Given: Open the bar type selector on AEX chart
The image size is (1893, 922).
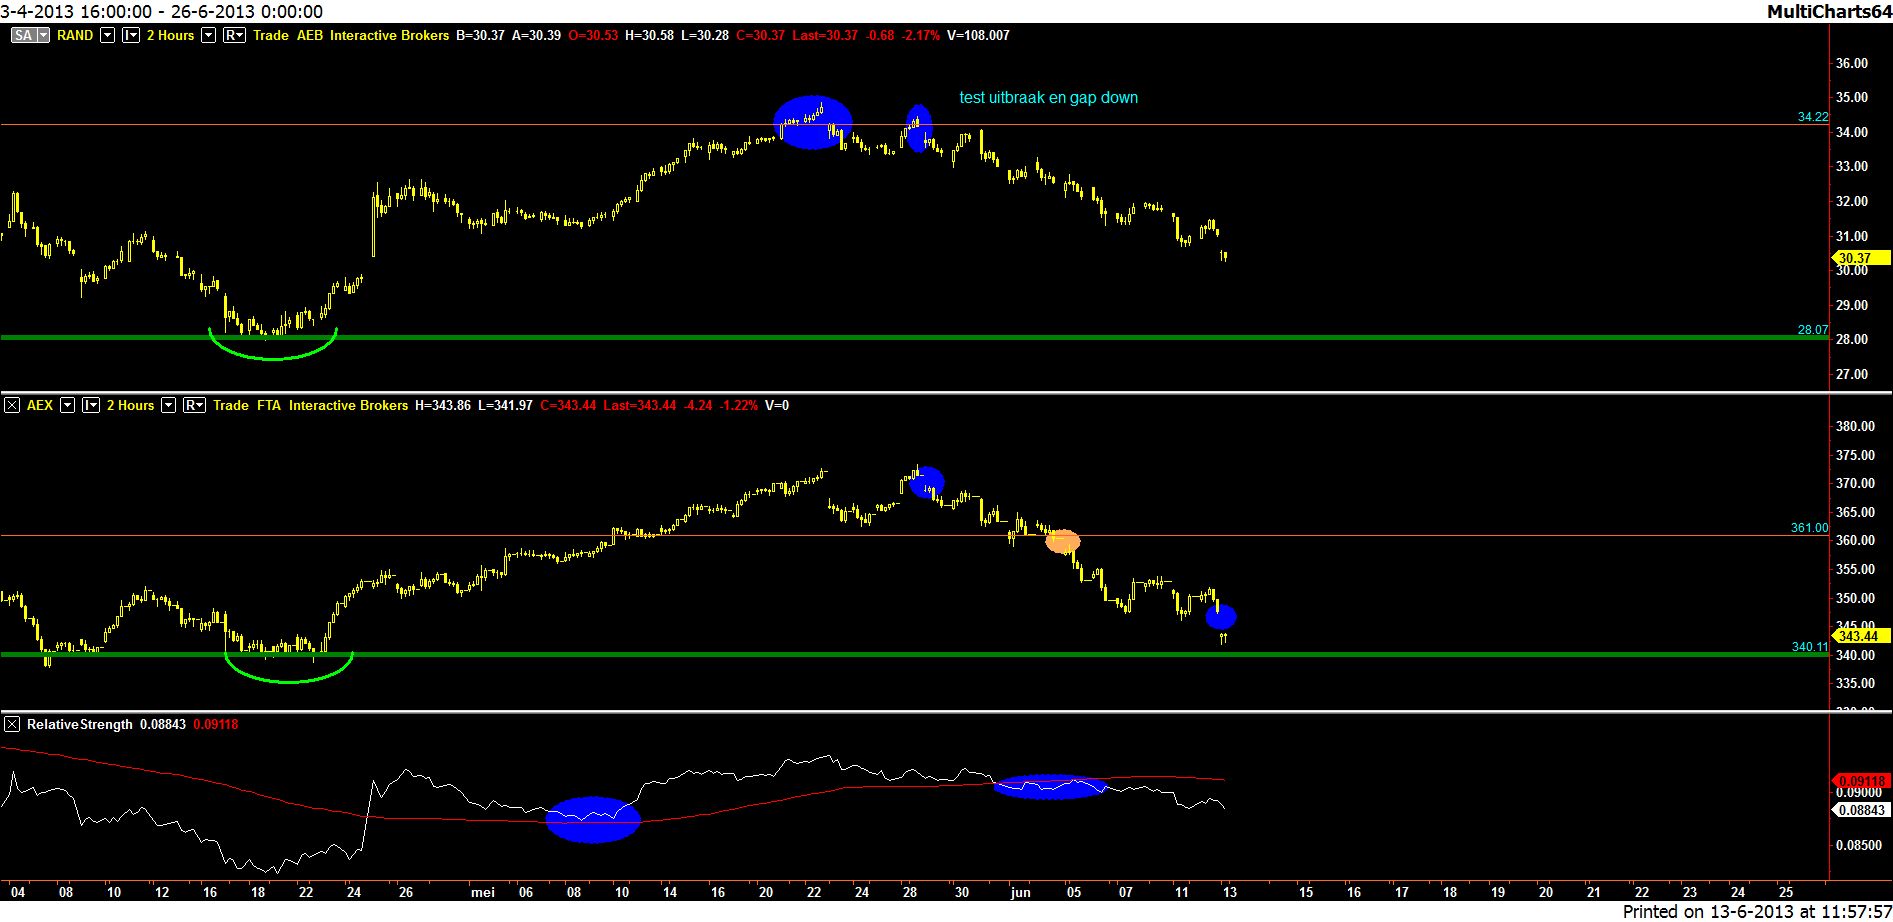Looking at the screenshot, I should pyautogui.click(x=91, y=405).
